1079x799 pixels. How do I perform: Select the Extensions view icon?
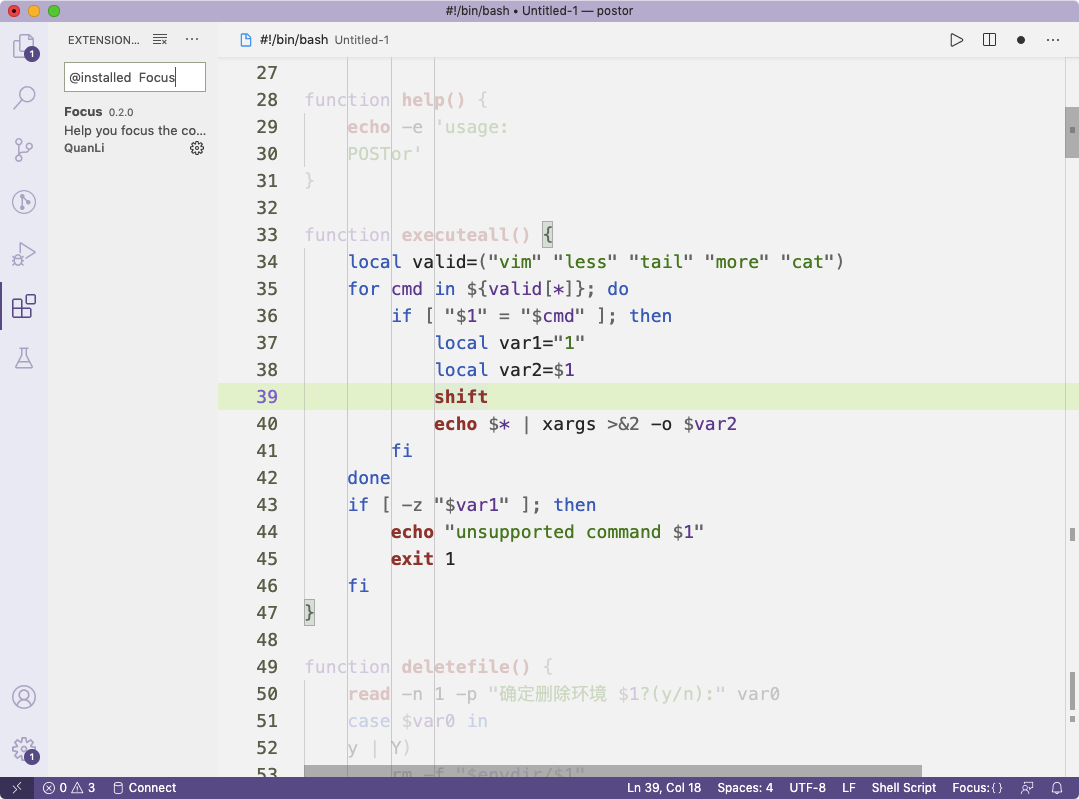(24, 306)
